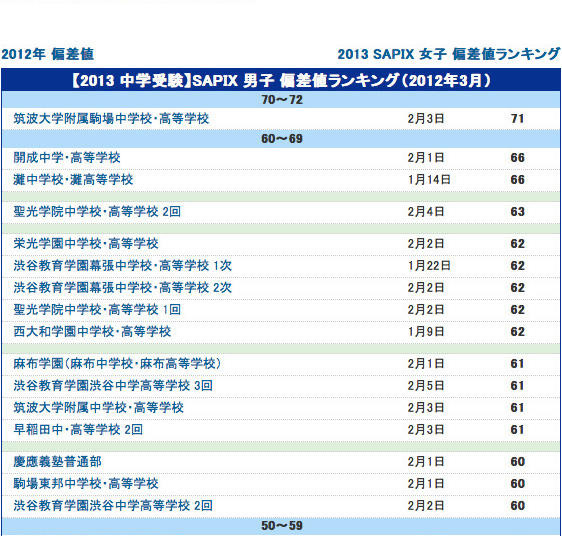Click score 61 in 筑波大学附属中学校 row
562x536 pixels.
click(518, 408)
